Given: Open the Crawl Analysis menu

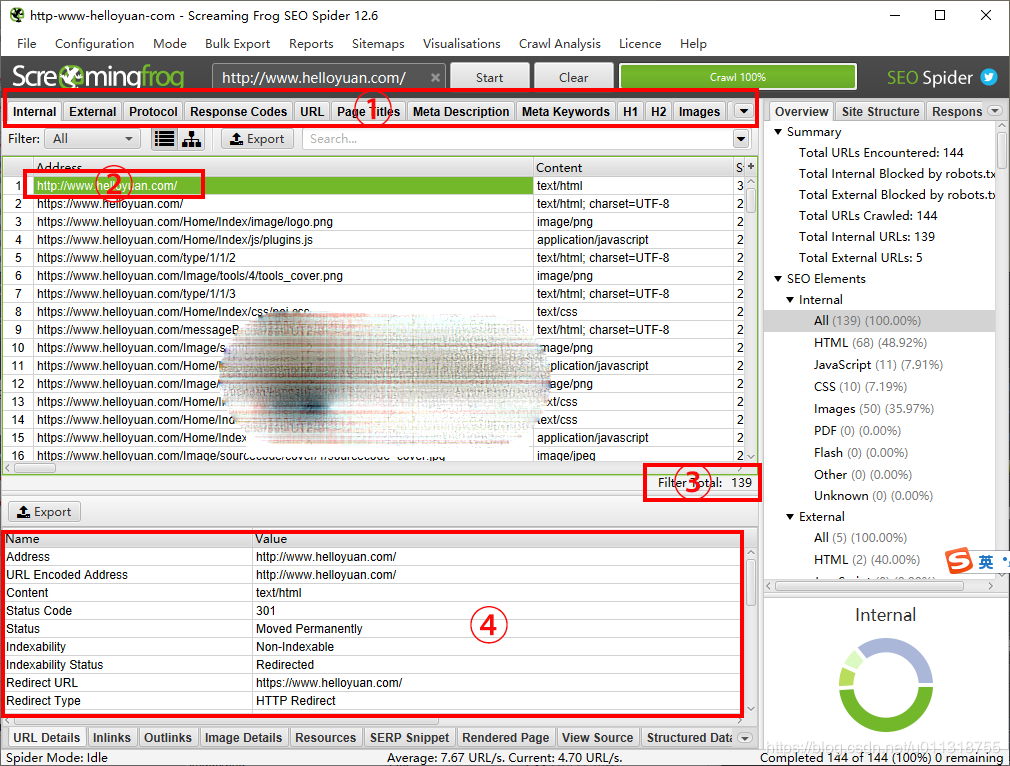Looking at the screenshot, I should [x=560, y=43].
